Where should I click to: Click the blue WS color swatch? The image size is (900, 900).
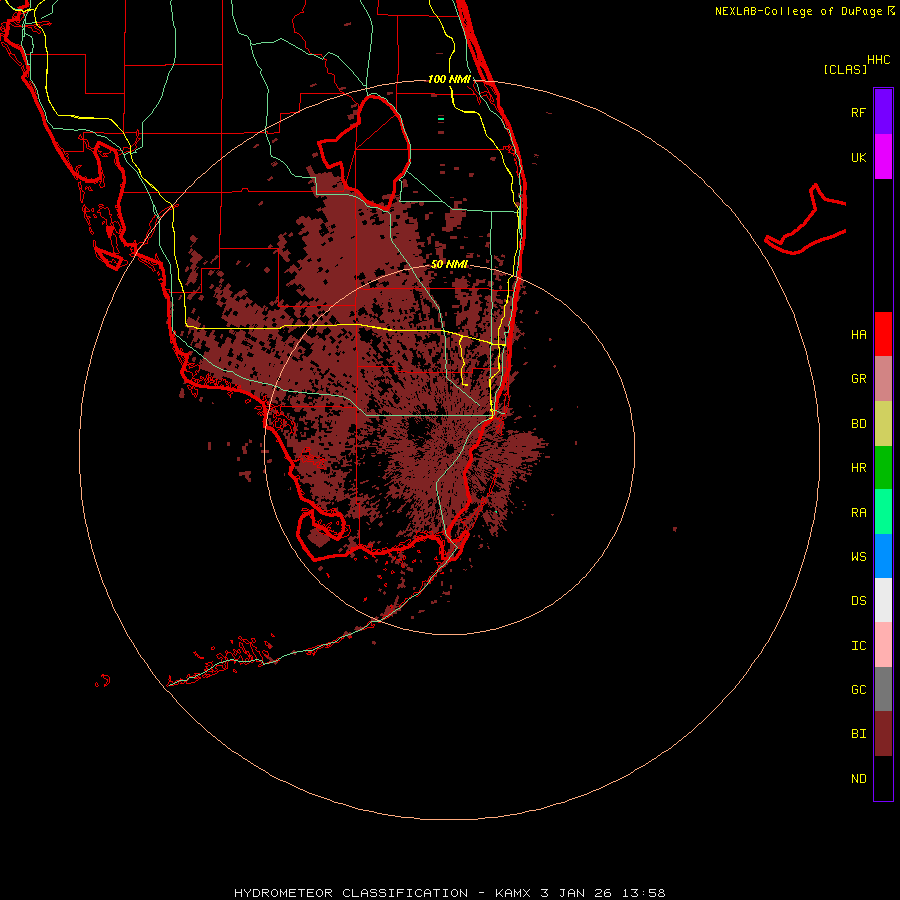click(x=883, y=556)
